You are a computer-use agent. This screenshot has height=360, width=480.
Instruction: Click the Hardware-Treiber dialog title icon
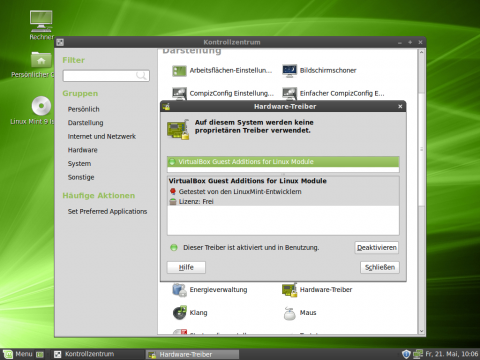click(x=166, y=107)
